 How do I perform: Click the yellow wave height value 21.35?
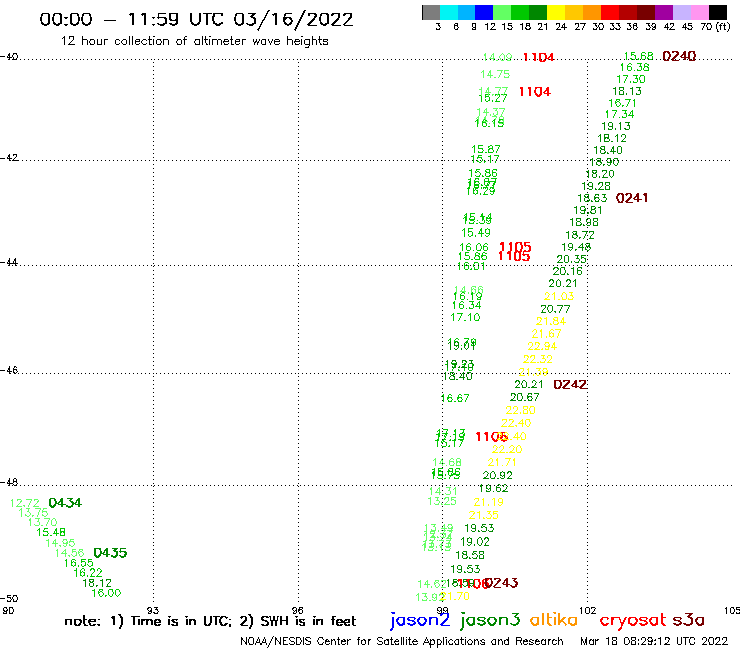(x=484, y=515)
